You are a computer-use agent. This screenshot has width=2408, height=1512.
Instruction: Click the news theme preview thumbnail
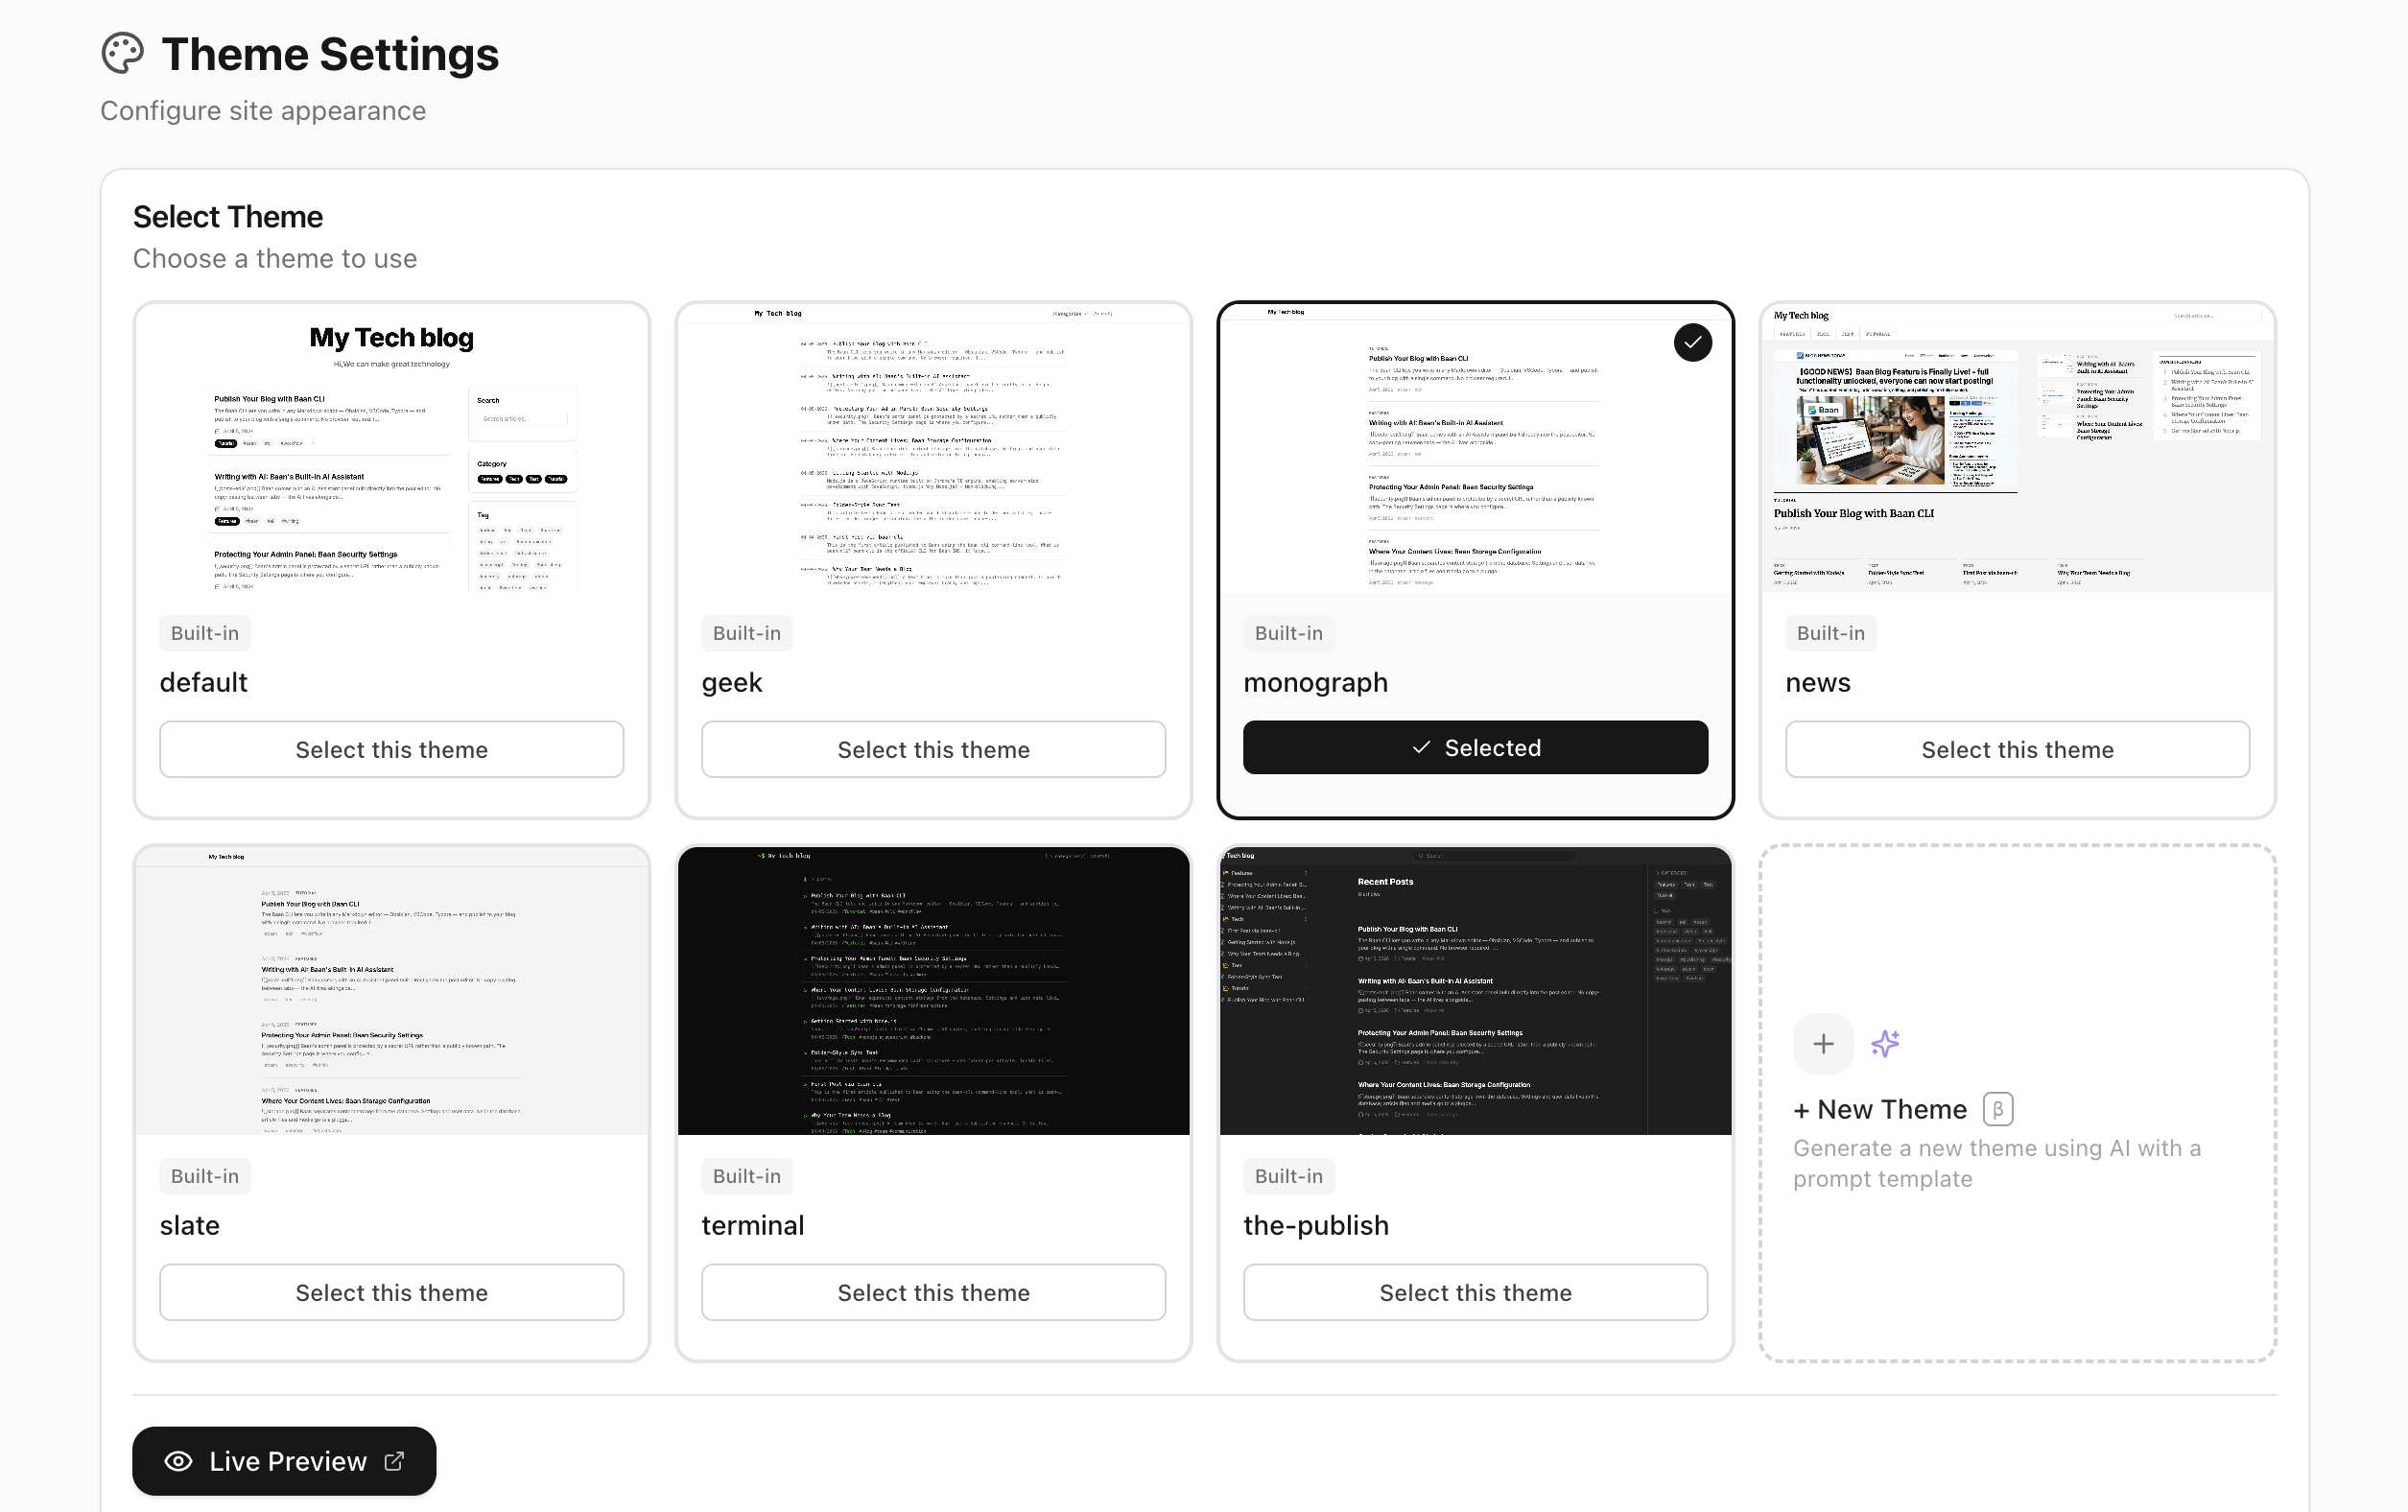click(x=2017, y=448)
